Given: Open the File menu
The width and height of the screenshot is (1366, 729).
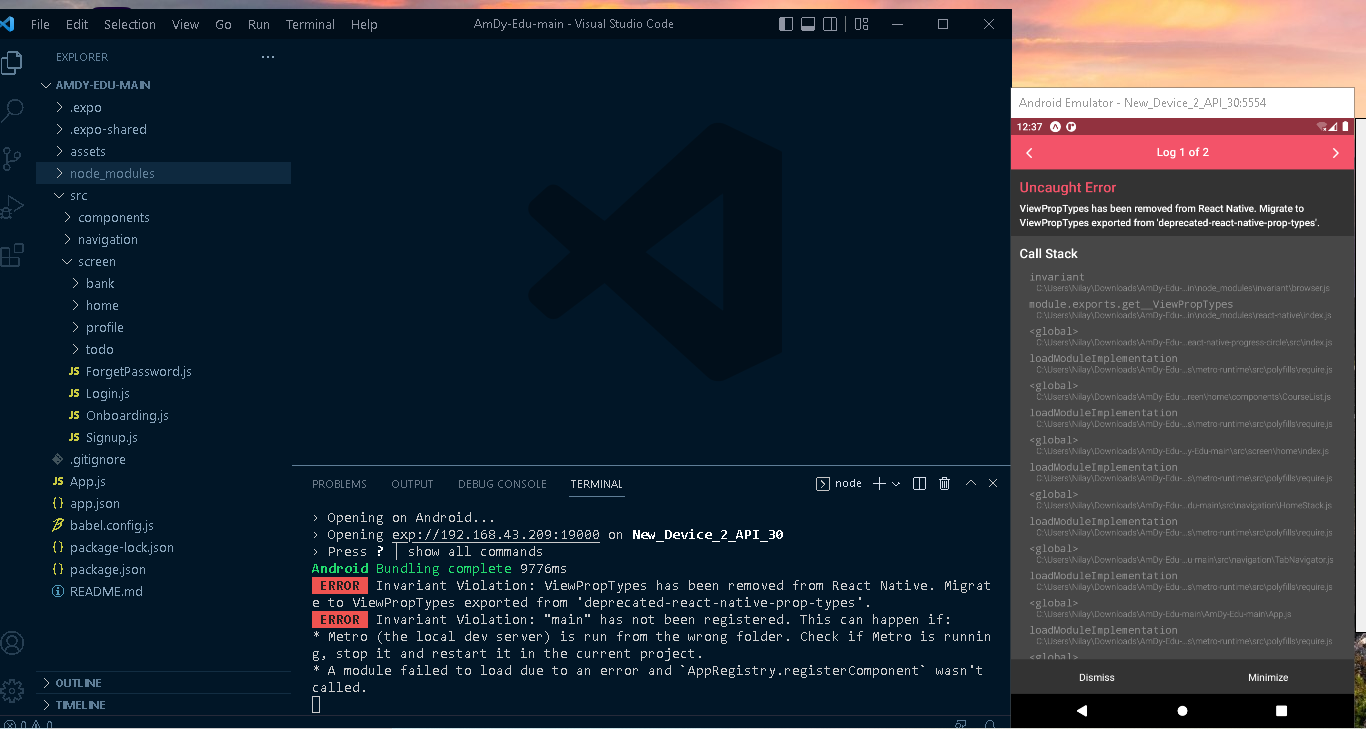Looking at the screenshot, I should click(40, 24).
